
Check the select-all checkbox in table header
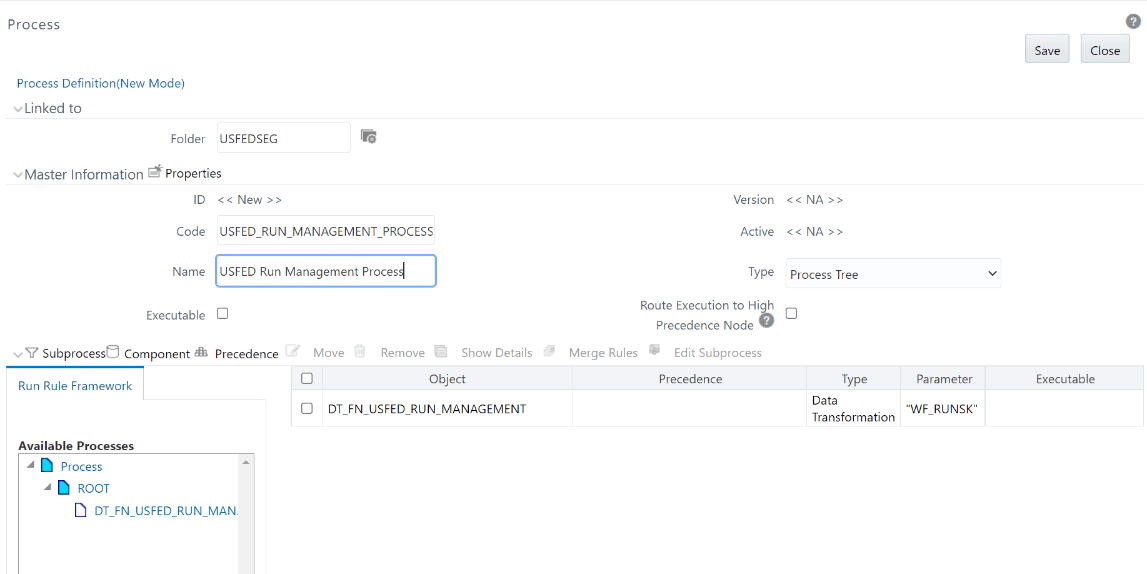click(307, 378)
